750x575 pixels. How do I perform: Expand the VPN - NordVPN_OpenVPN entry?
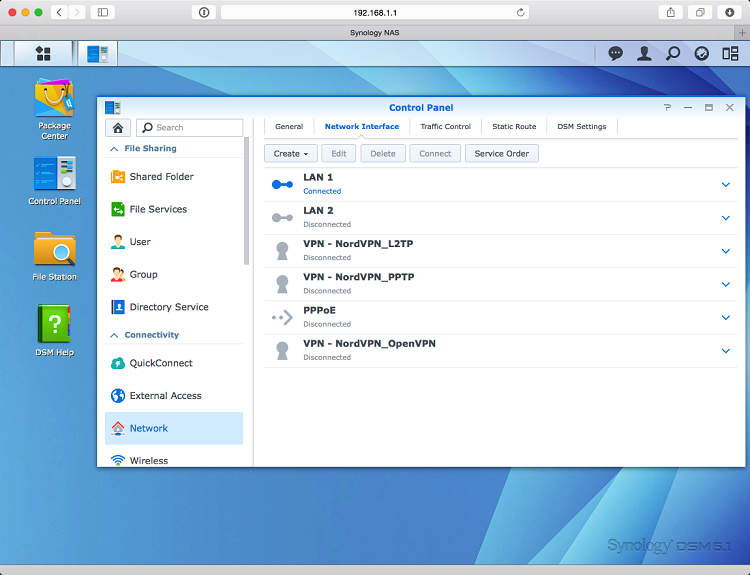(x=726, y=351)
